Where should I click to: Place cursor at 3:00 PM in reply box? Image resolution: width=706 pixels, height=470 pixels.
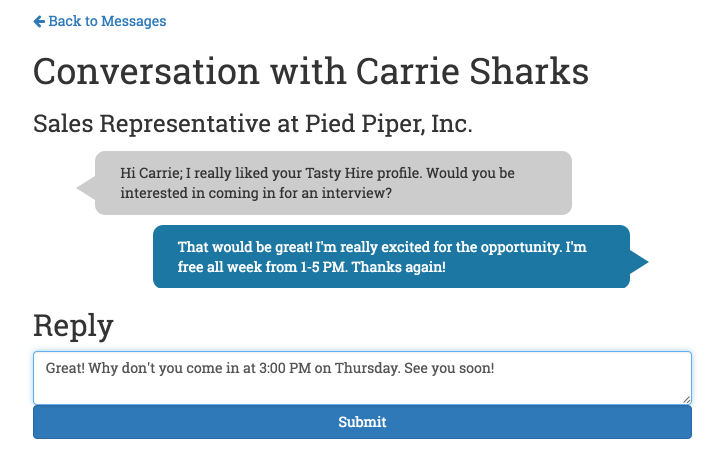click(285, 368)
